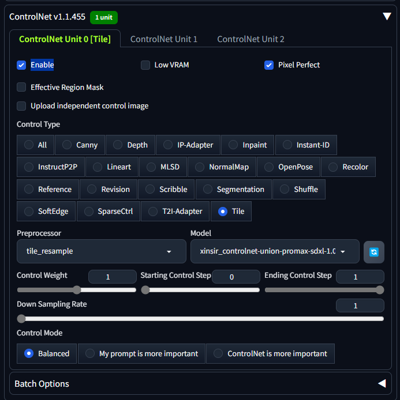Collapse the ControlNet v1.1.455 panel triangle
The width and height of the screenshot is (400, 400).
[387, 16]
